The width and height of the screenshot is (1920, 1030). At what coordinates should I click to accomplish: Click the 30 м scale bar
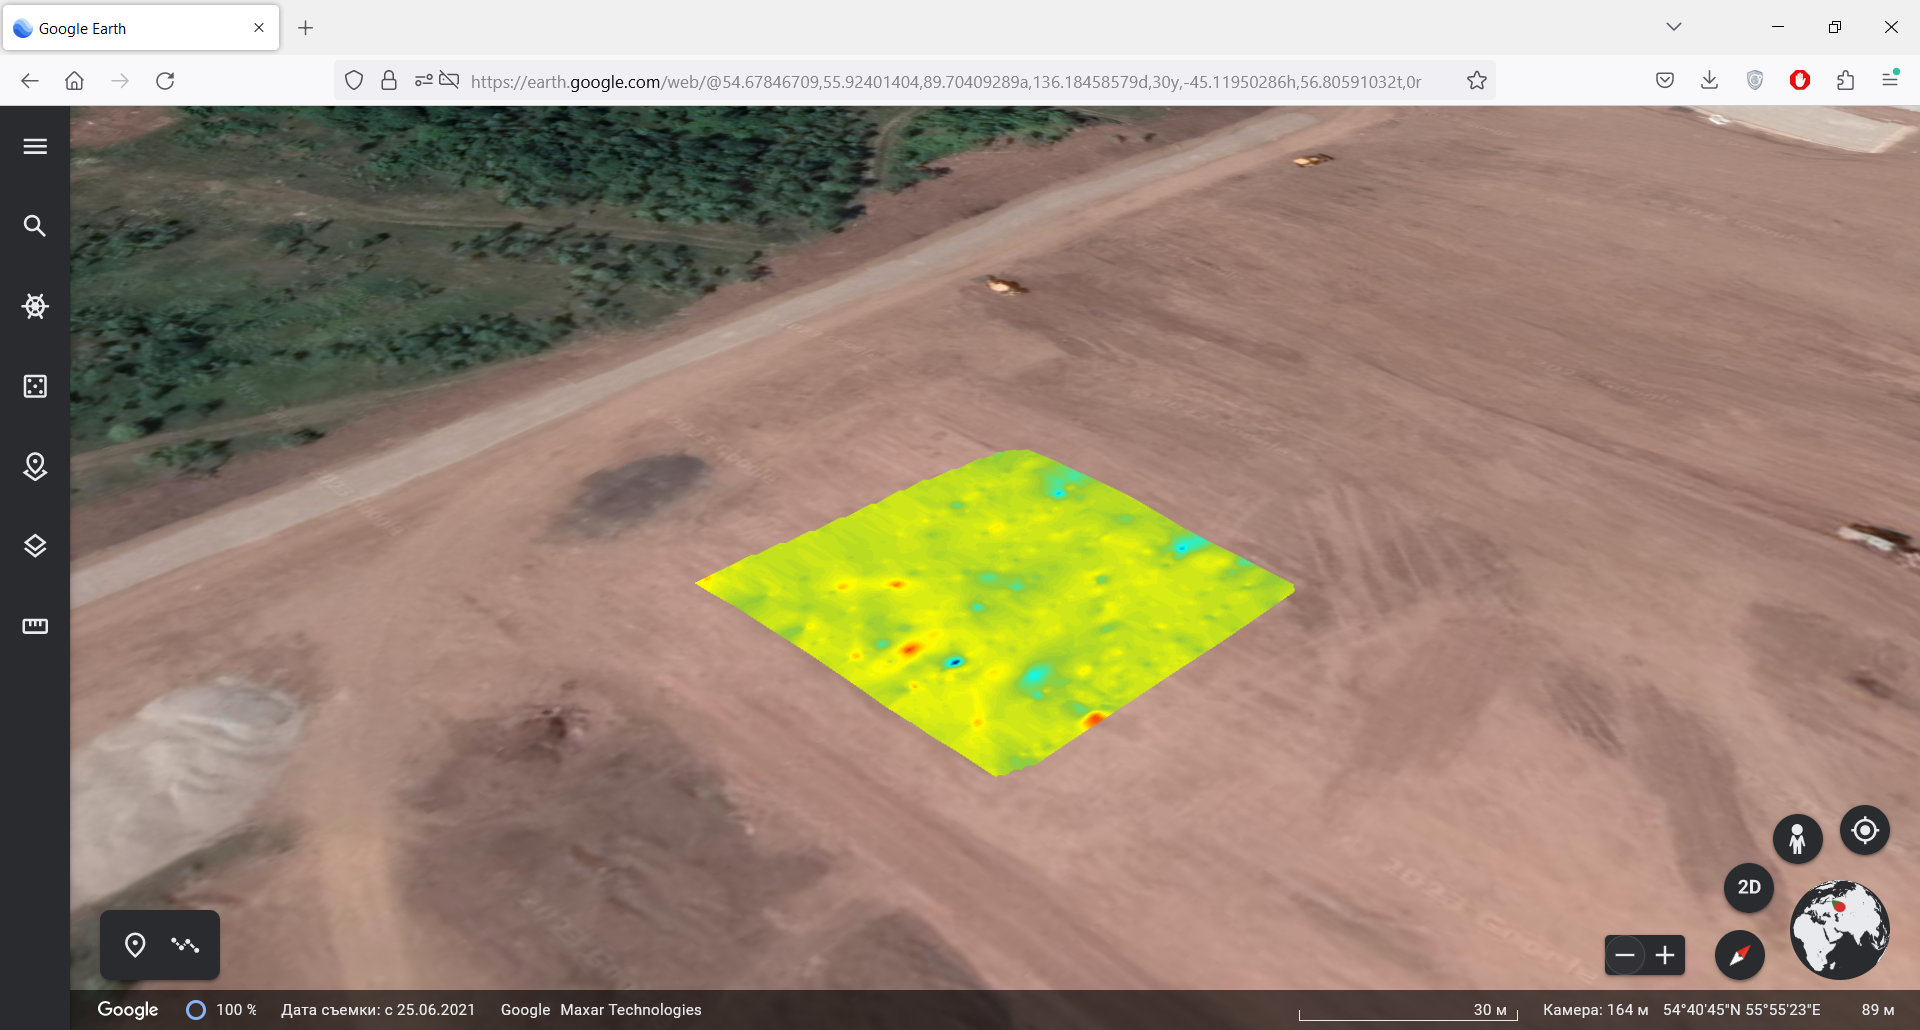click(x=1408, y=1012)
